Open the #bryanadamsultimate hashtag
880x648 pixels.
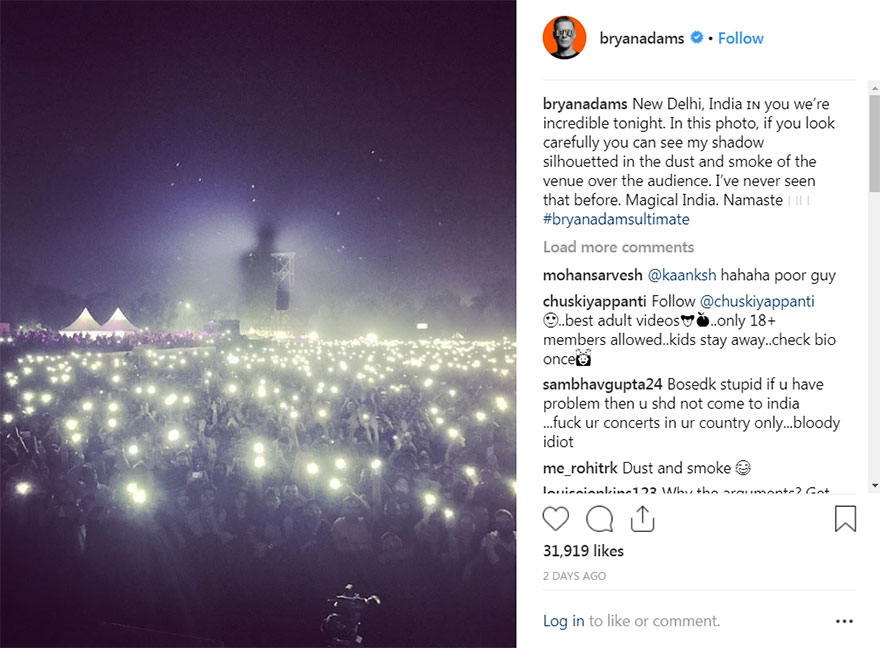point(616,219)
